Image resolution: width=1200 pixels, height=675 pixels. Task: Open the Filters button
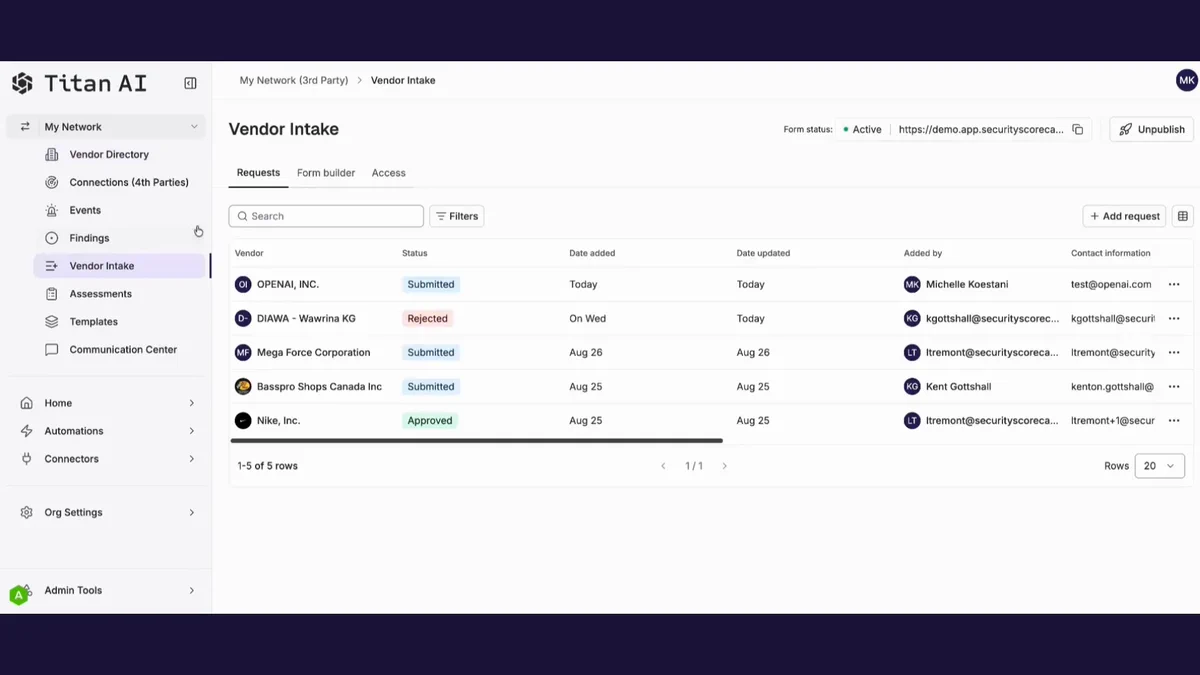point(457,216)
